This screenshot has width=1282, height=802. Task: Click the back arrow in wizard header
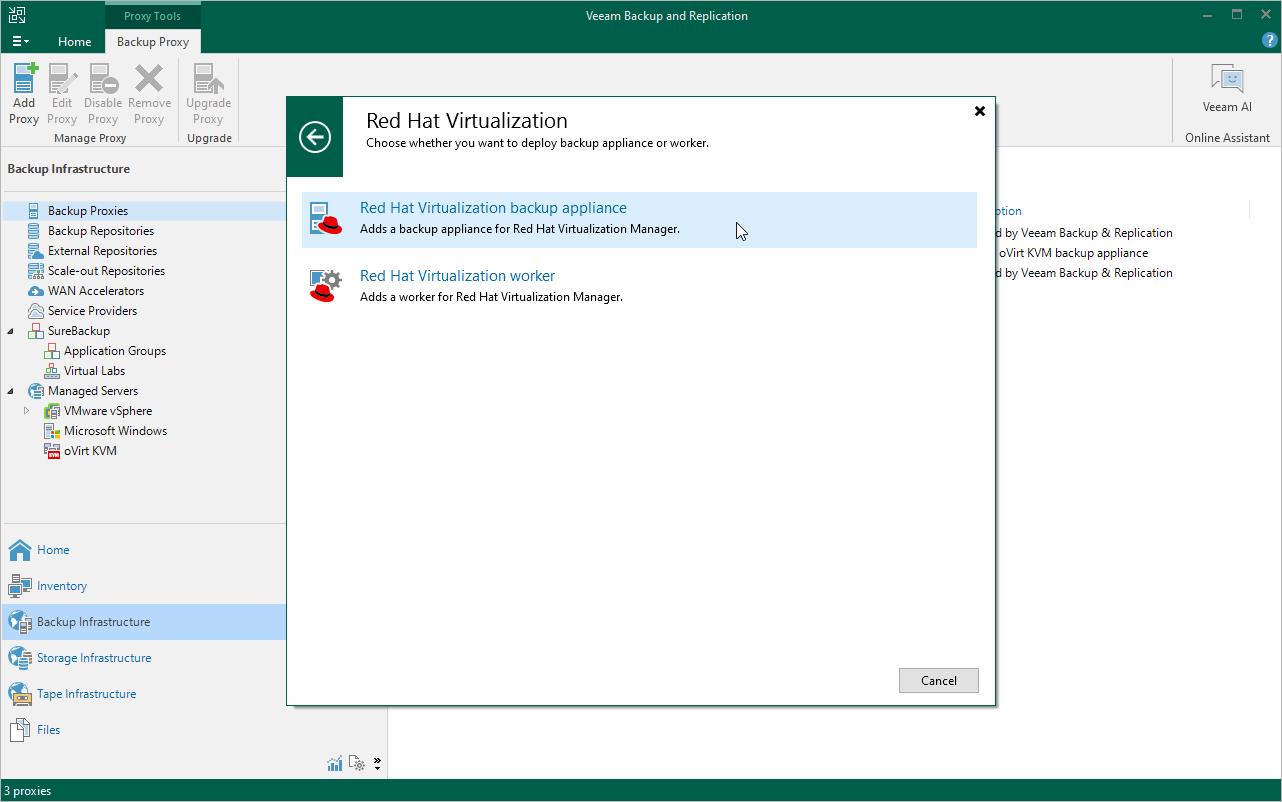click(315, 137)
